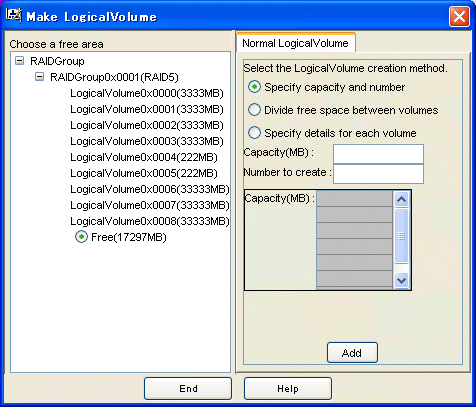
Task: Open Help for this dialog
Action: pos(288,388)
